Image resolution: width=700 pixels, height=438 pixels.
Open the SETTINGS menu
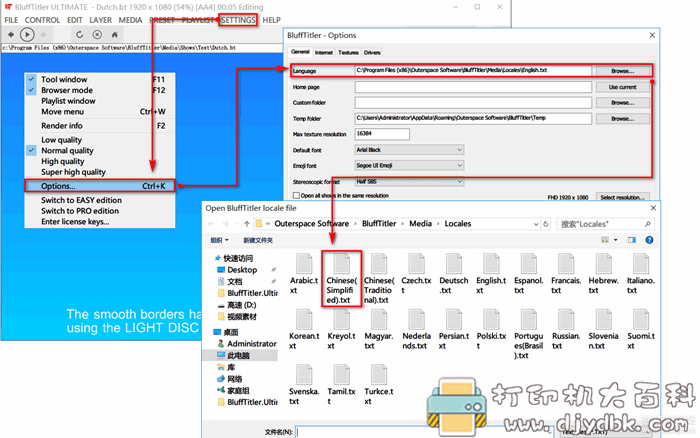[x=238, y=20]
